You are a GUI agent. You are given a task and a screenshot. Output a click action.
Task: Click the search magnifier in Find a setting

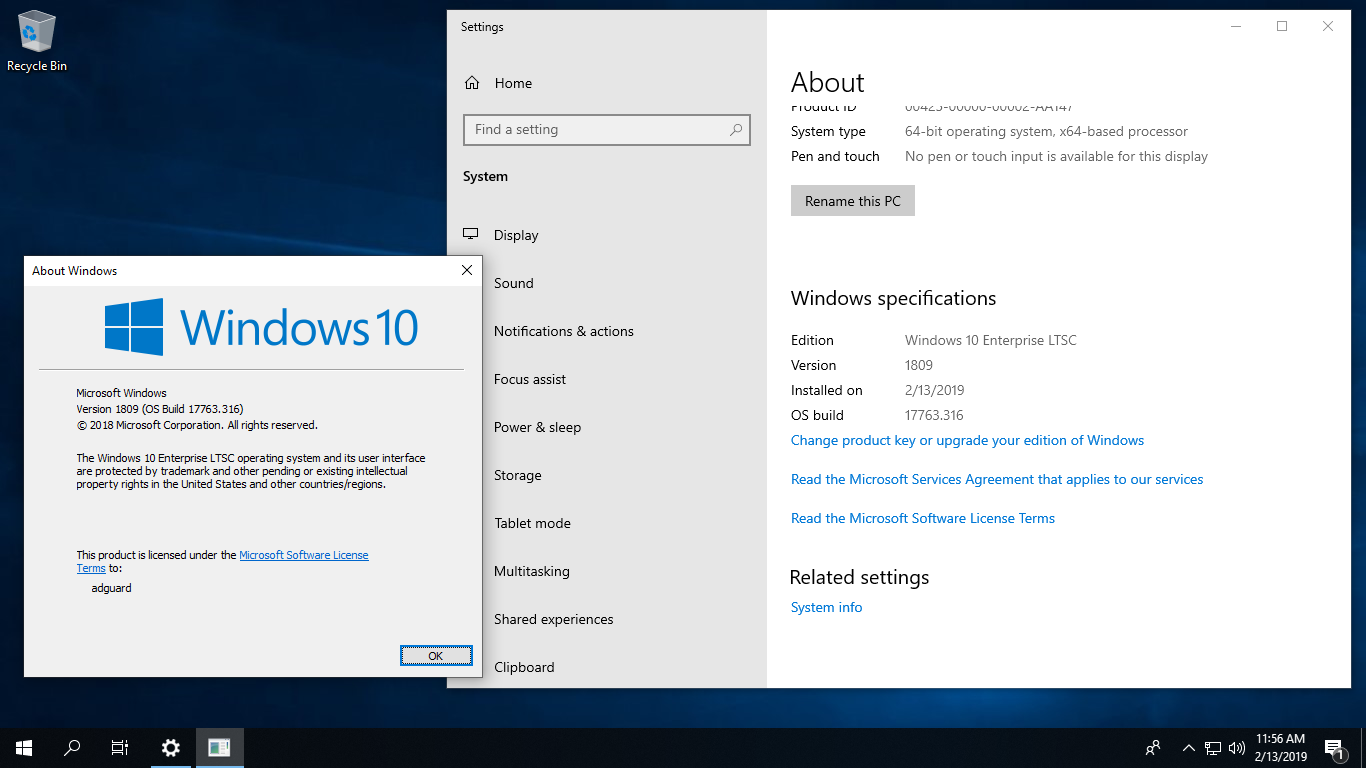(736, 130)
